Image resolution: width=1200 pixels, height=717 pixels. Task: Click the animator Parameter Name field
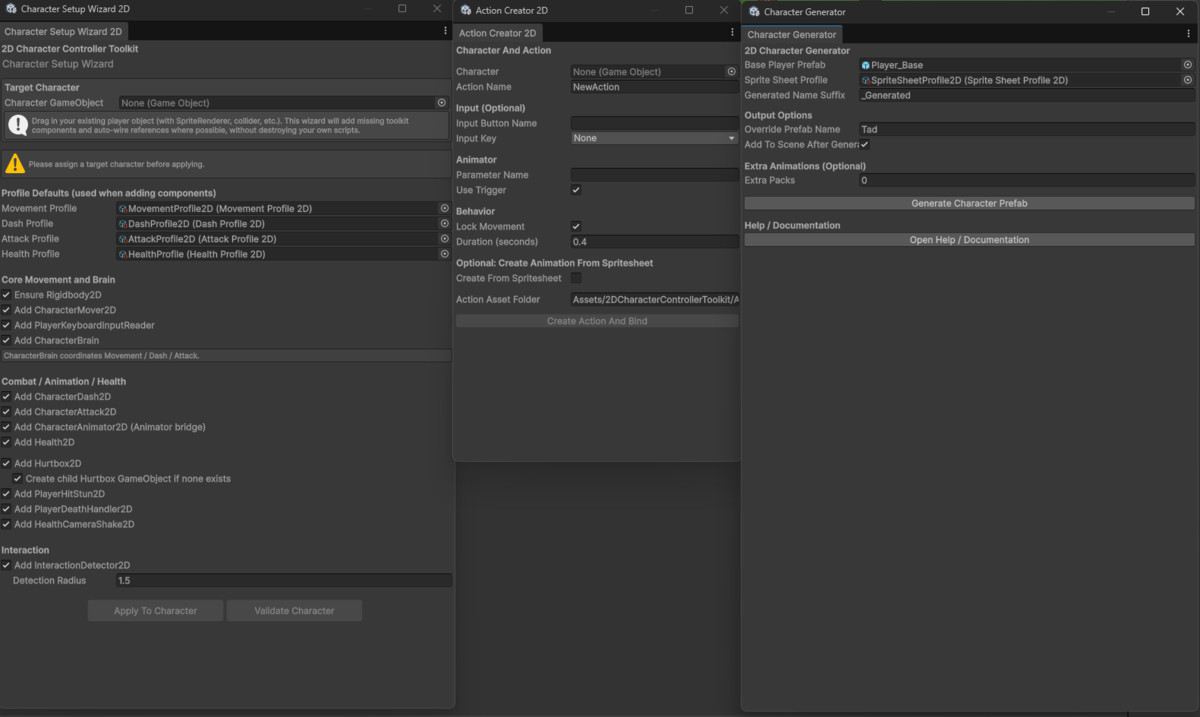654,175
